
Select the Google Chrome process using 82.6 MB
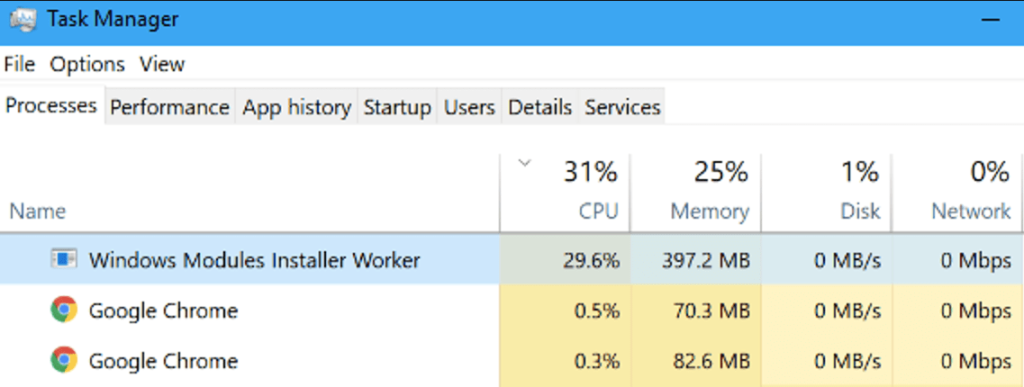click(512, 360)
